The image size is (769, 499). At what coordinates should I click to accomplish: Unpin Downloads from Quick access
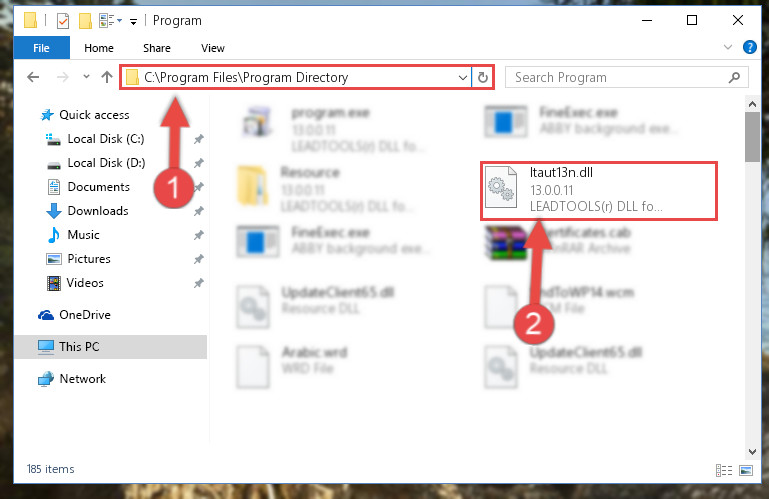(199, 211)
